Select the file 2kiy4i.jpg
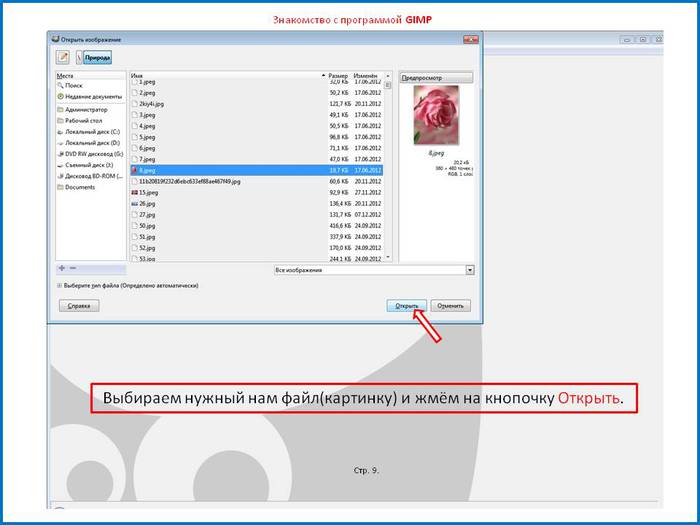This screenshot has width=700, height=525. pos(257,104)
